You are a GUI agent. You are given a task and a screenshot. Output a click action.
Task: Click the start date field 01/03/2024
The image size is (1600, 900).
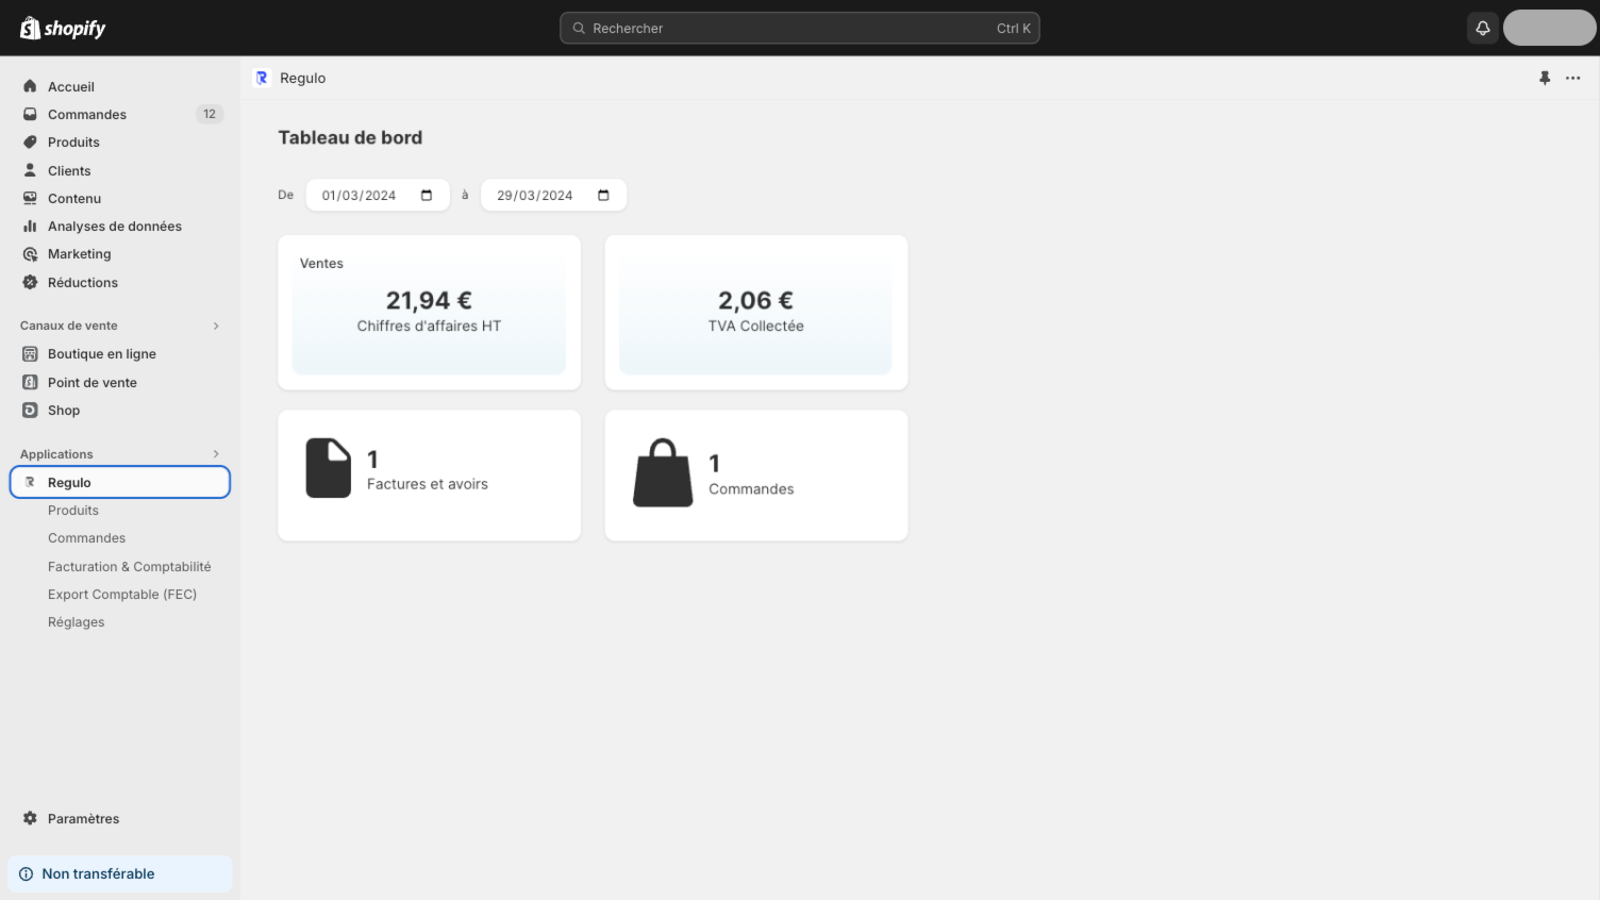point(378,195)
